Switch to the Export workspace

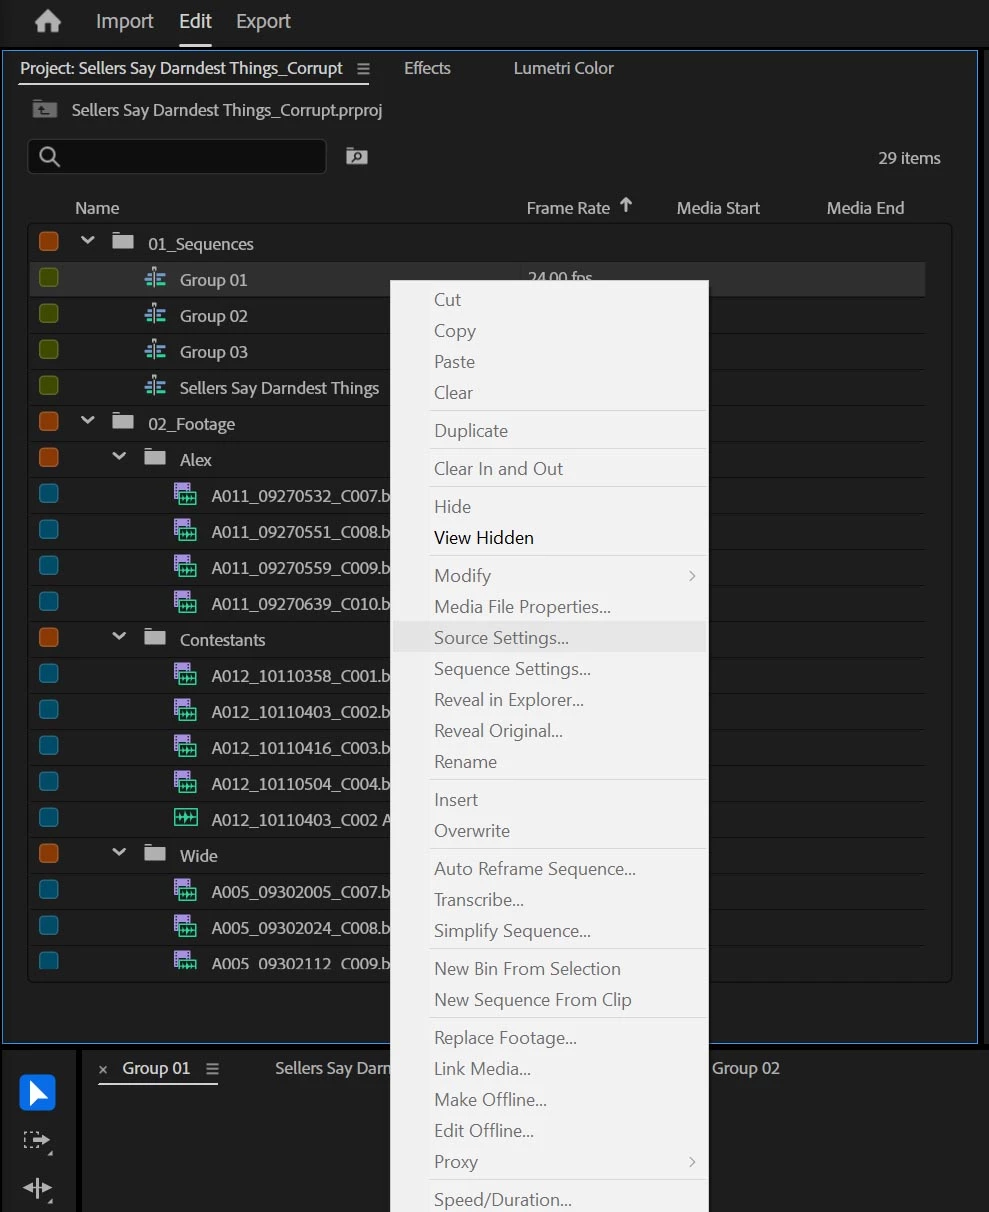(x=263, y=21)
